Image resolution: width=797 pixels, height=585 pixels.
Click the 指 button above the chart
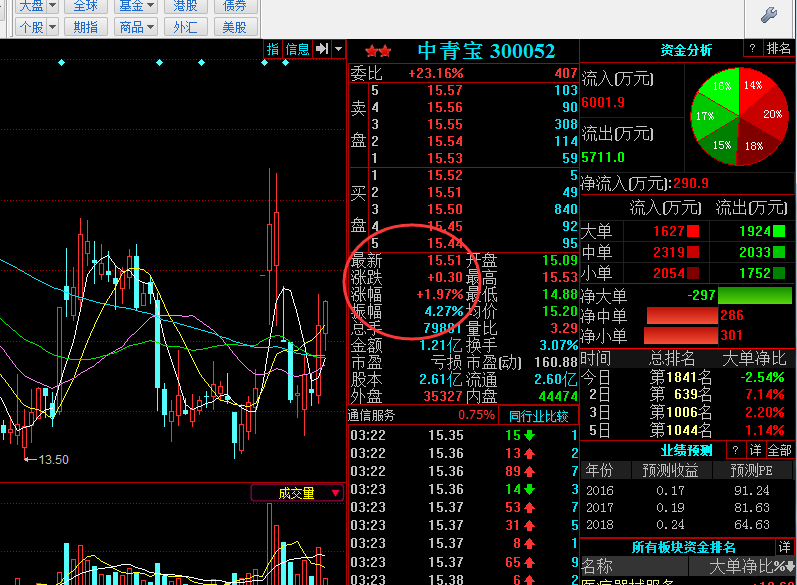pos(273,49)
